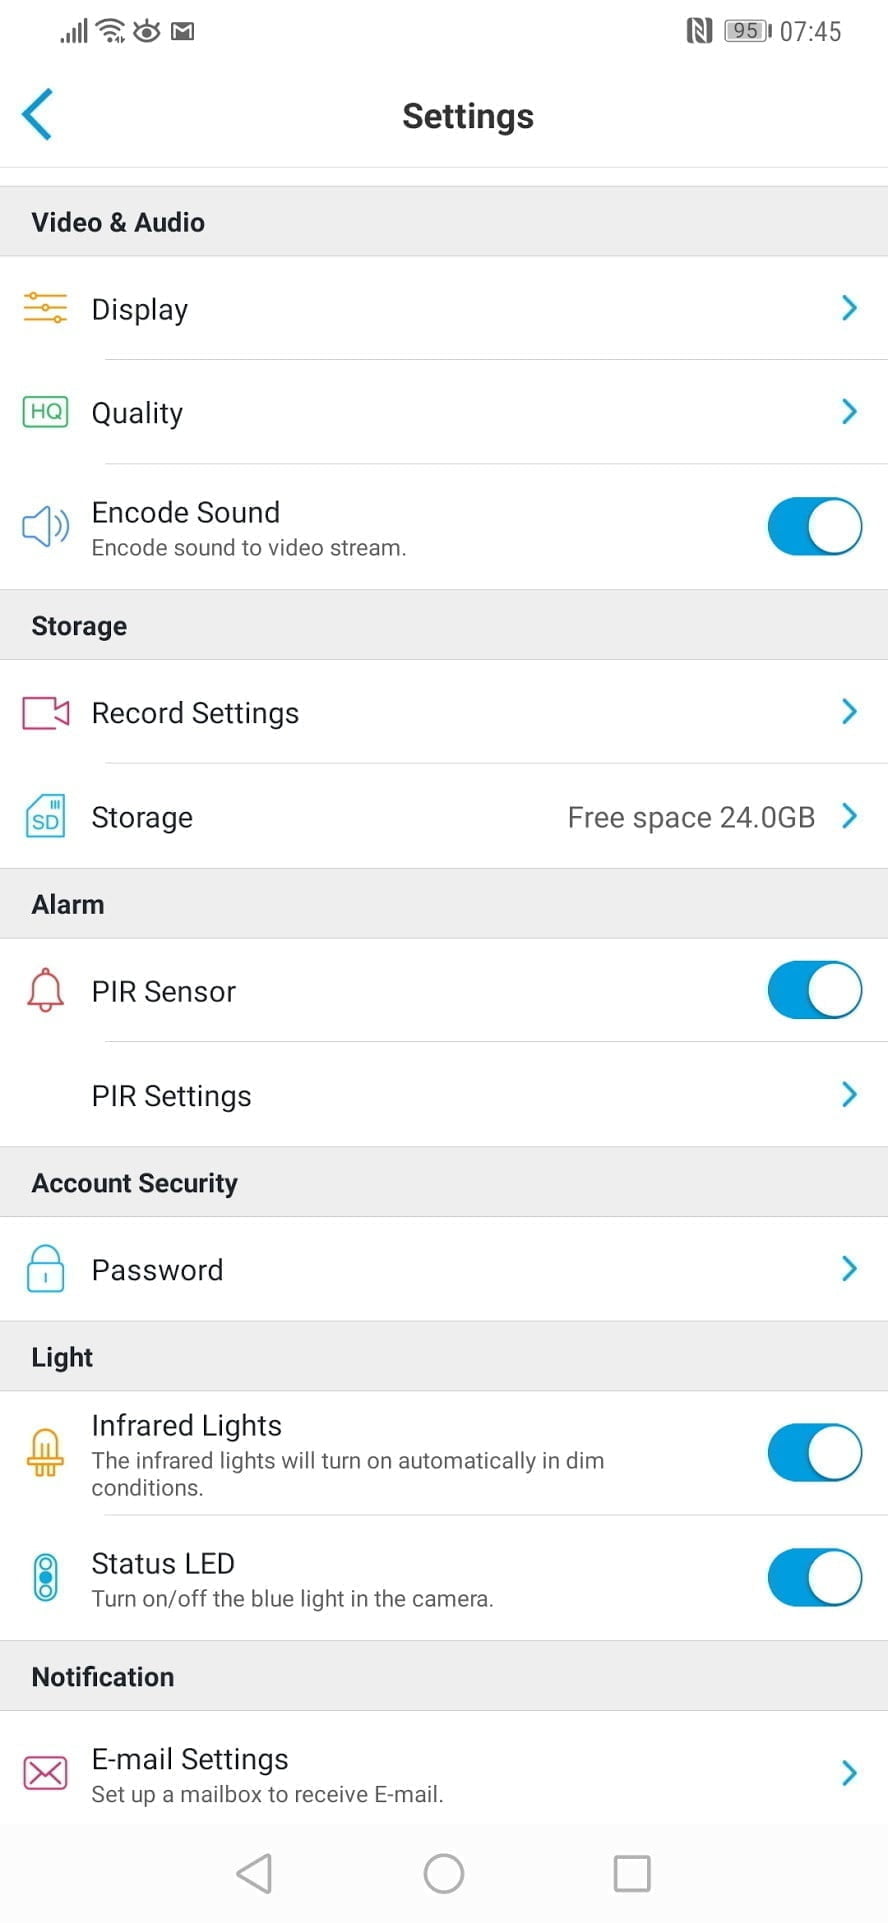Viewport: 888px width, 1923px height.
Task: Tap the PIR Sensor bell icon
Action: (45, 991)
